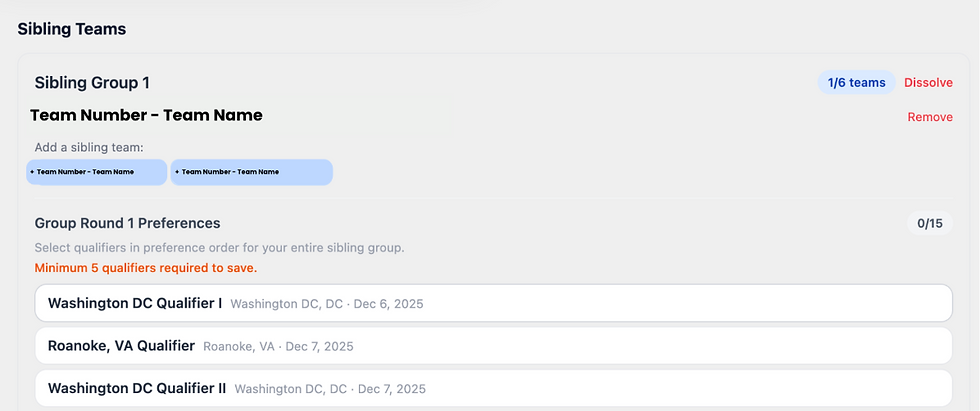Click the bold Team Number - Team Name heading
The image size is (980, 411).
[x=146, y=116]
